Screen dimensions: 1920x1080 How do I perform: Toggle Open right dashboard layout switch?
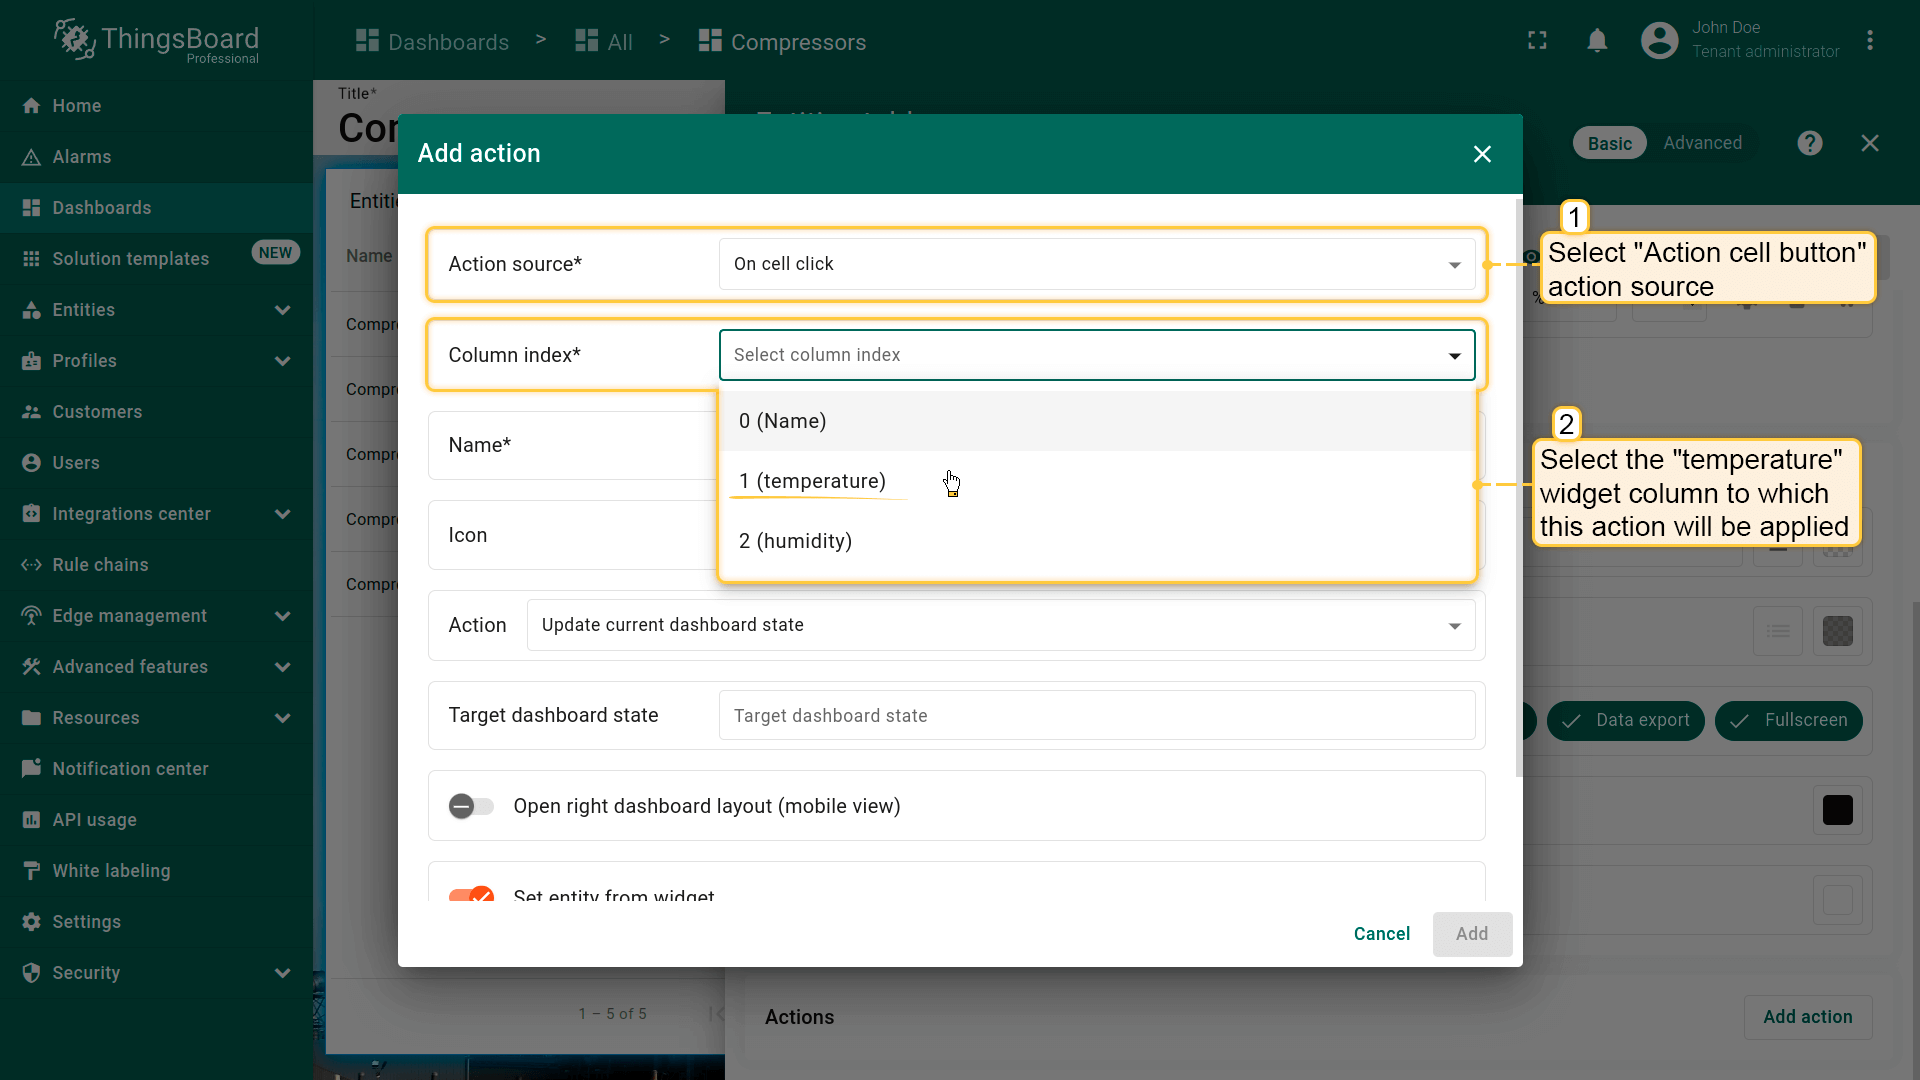[471, 806]
